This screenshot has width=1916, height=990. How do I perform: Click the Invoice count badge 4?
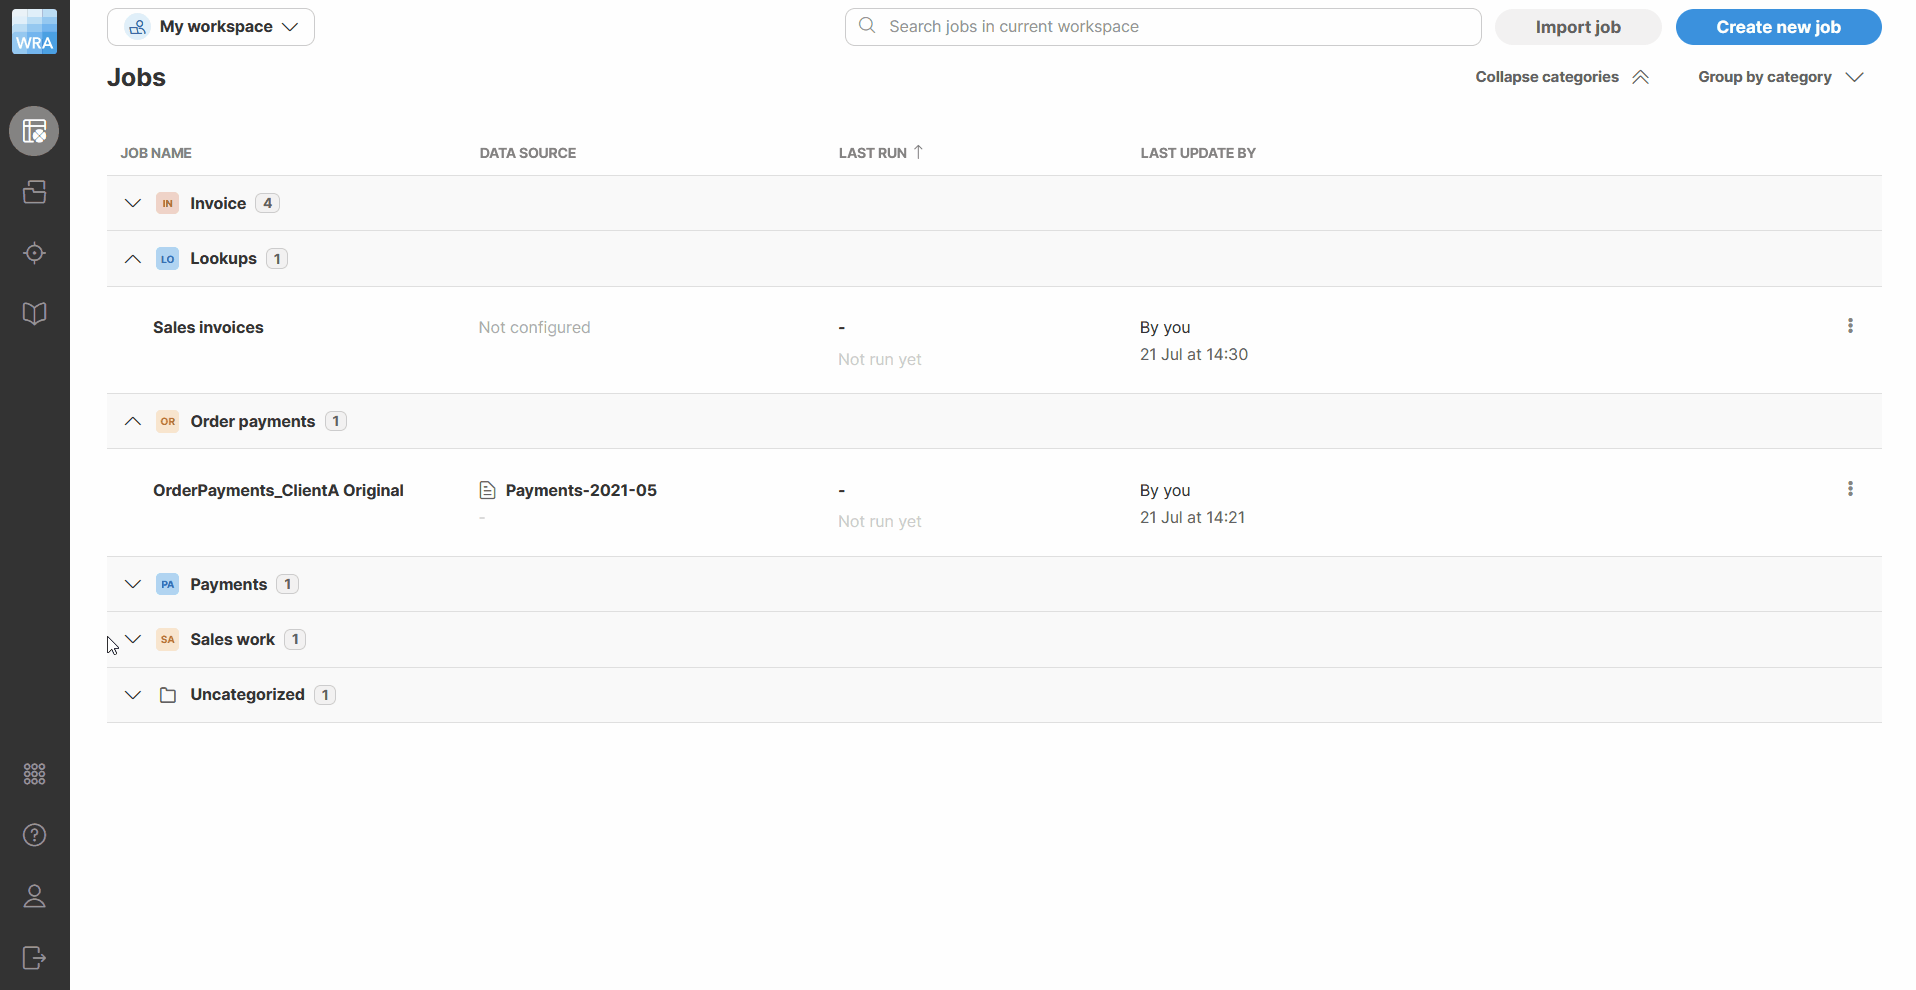(267, 203)
